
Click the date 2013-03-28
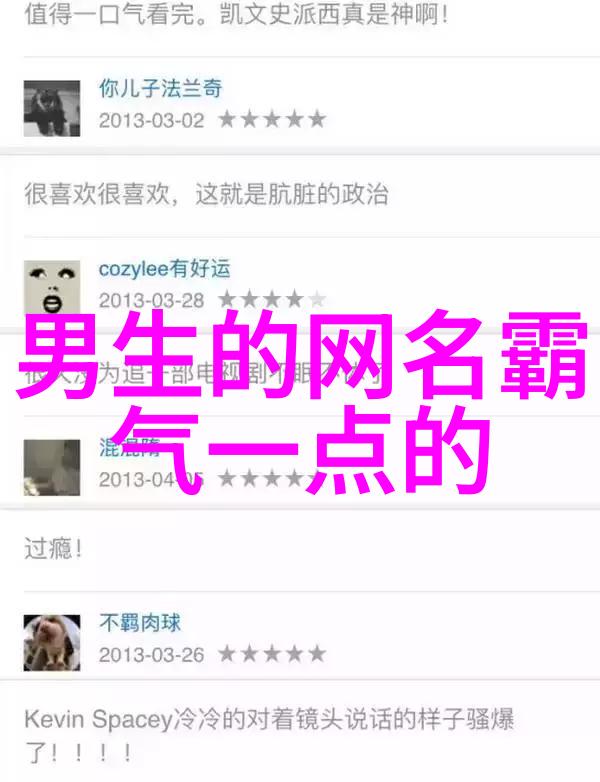tap(151, 300)
